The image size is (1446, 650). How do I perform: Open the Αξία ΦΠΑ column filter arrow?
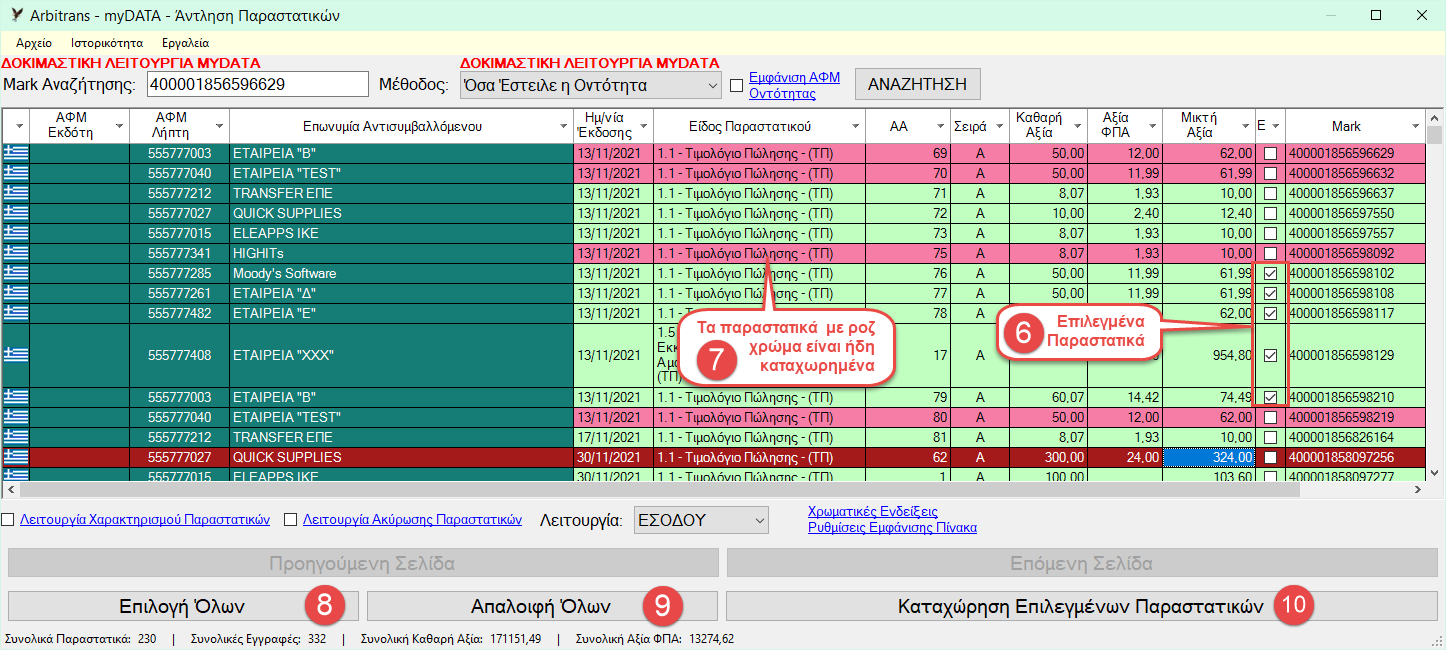coord(1152,126)
